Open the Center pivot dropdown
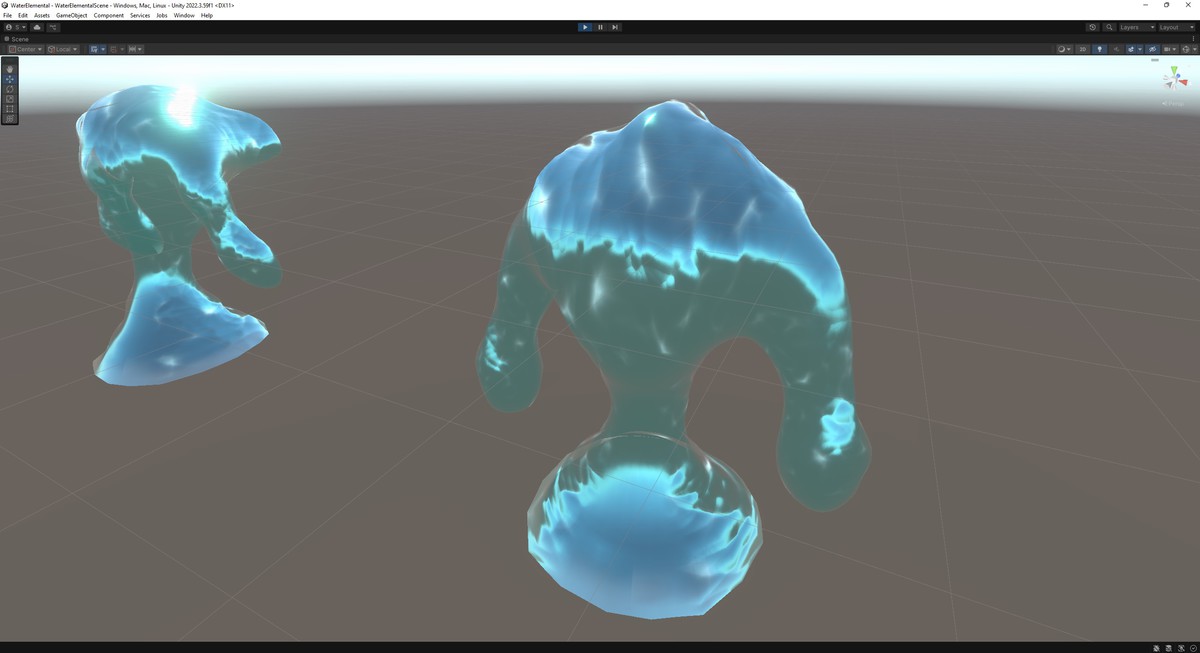 (26, 49)
